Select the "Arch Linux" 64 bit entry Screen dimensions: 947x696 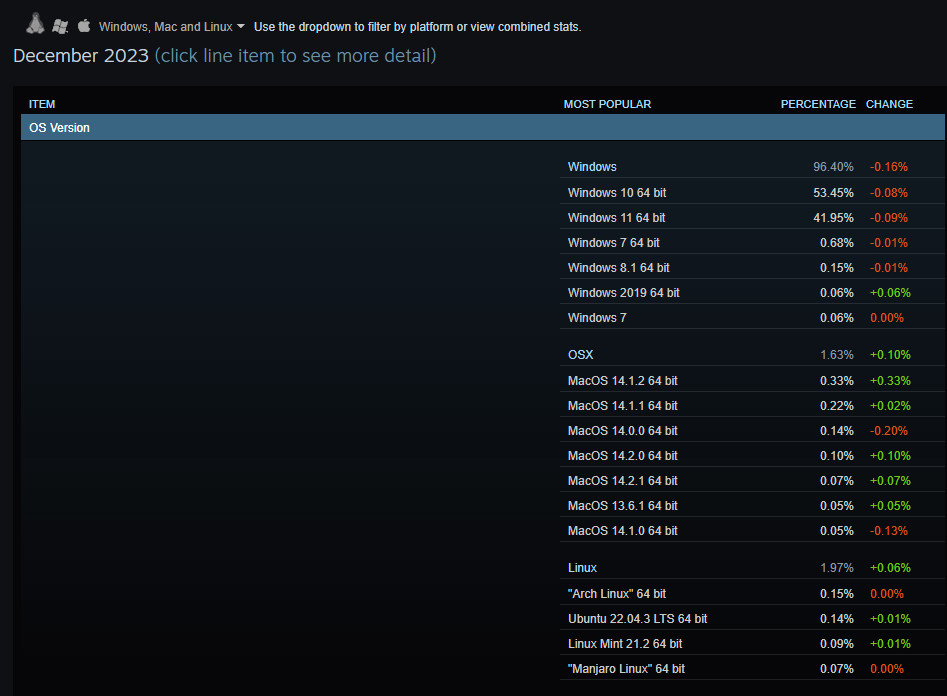click(616, 594)
